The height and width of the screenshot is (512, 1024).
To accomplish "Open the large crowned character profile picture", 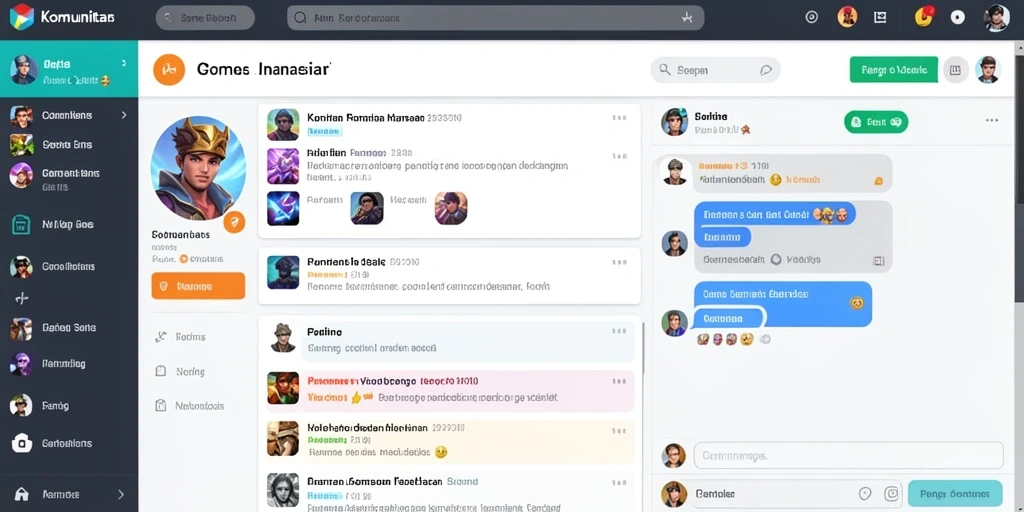I will click(x=198, y=168).
